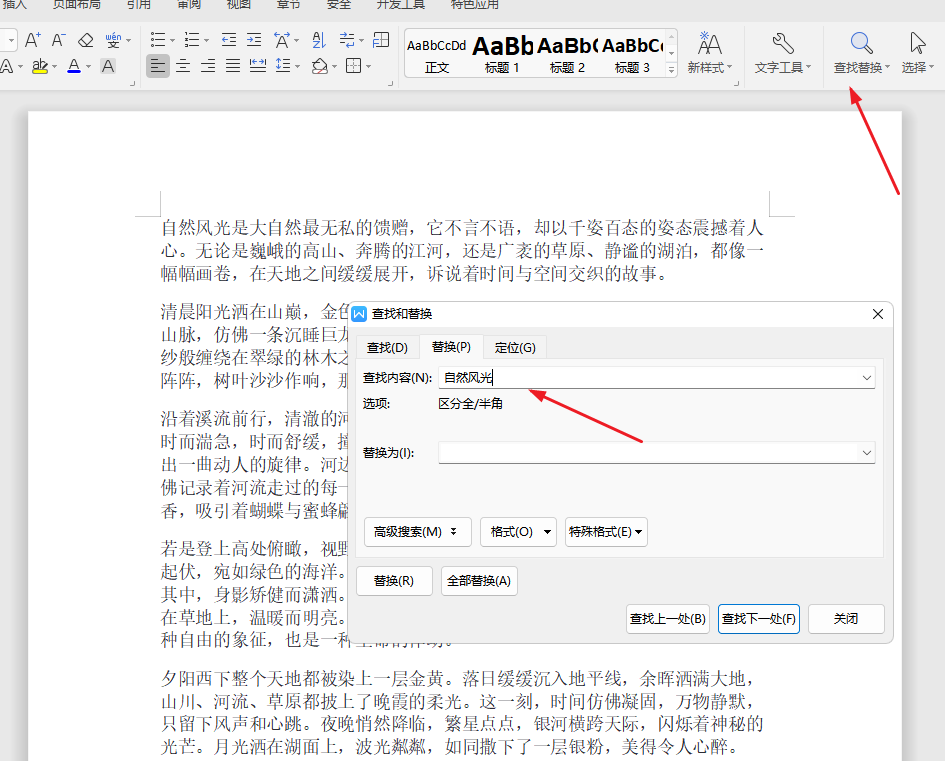Click the AZ sort icon
945x761 pixels.
click(x=316, y=40)
